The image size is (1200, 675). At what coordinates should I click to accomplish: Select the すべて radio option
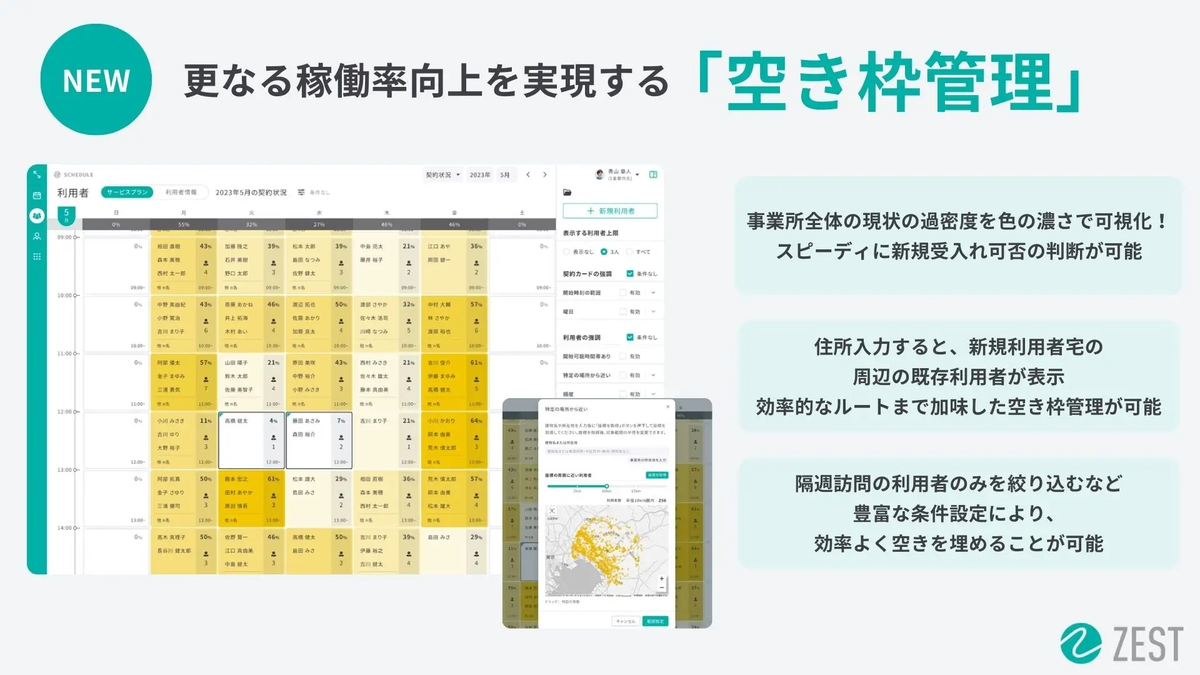click(x=629, y=252)
